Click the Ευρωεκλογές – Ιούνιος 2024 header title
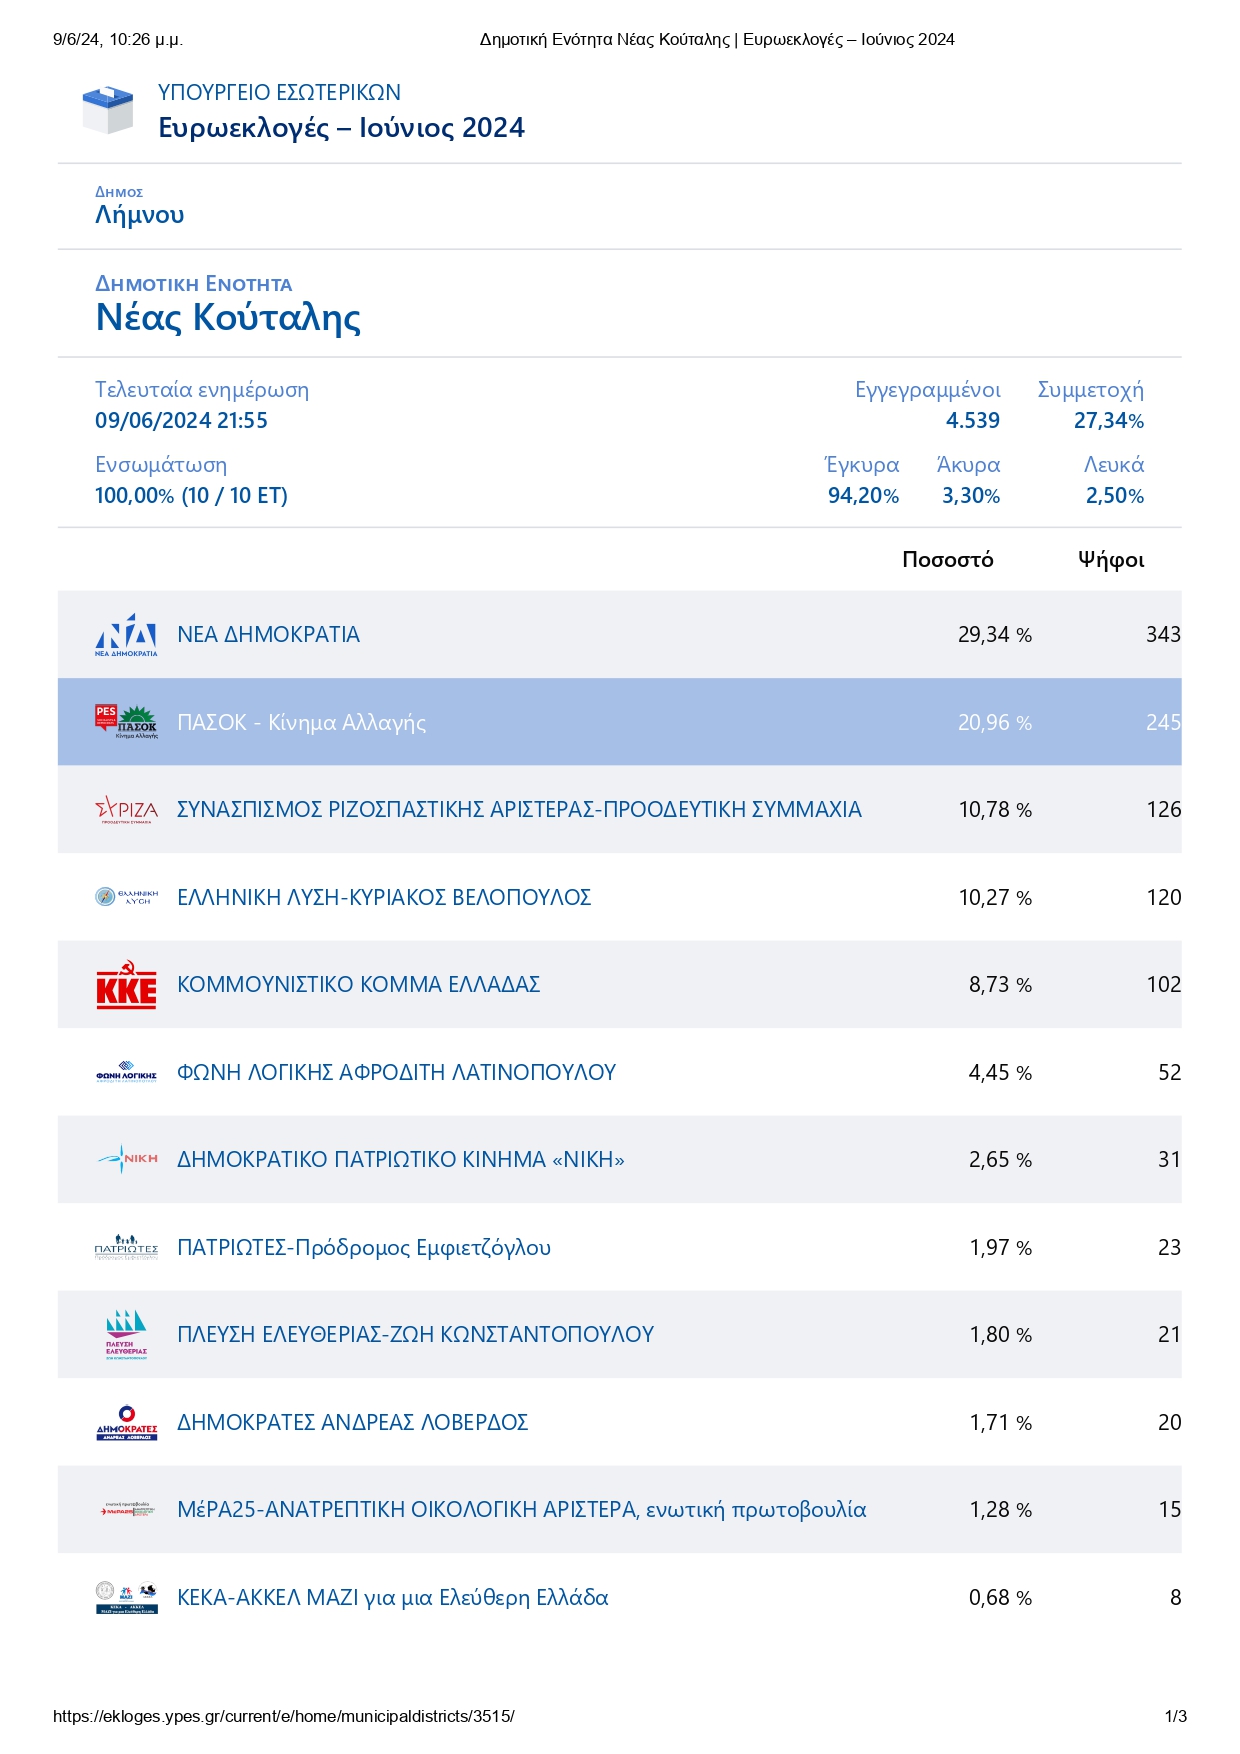The height and width of the screenshot is (1754, 1240). [341, 128]
